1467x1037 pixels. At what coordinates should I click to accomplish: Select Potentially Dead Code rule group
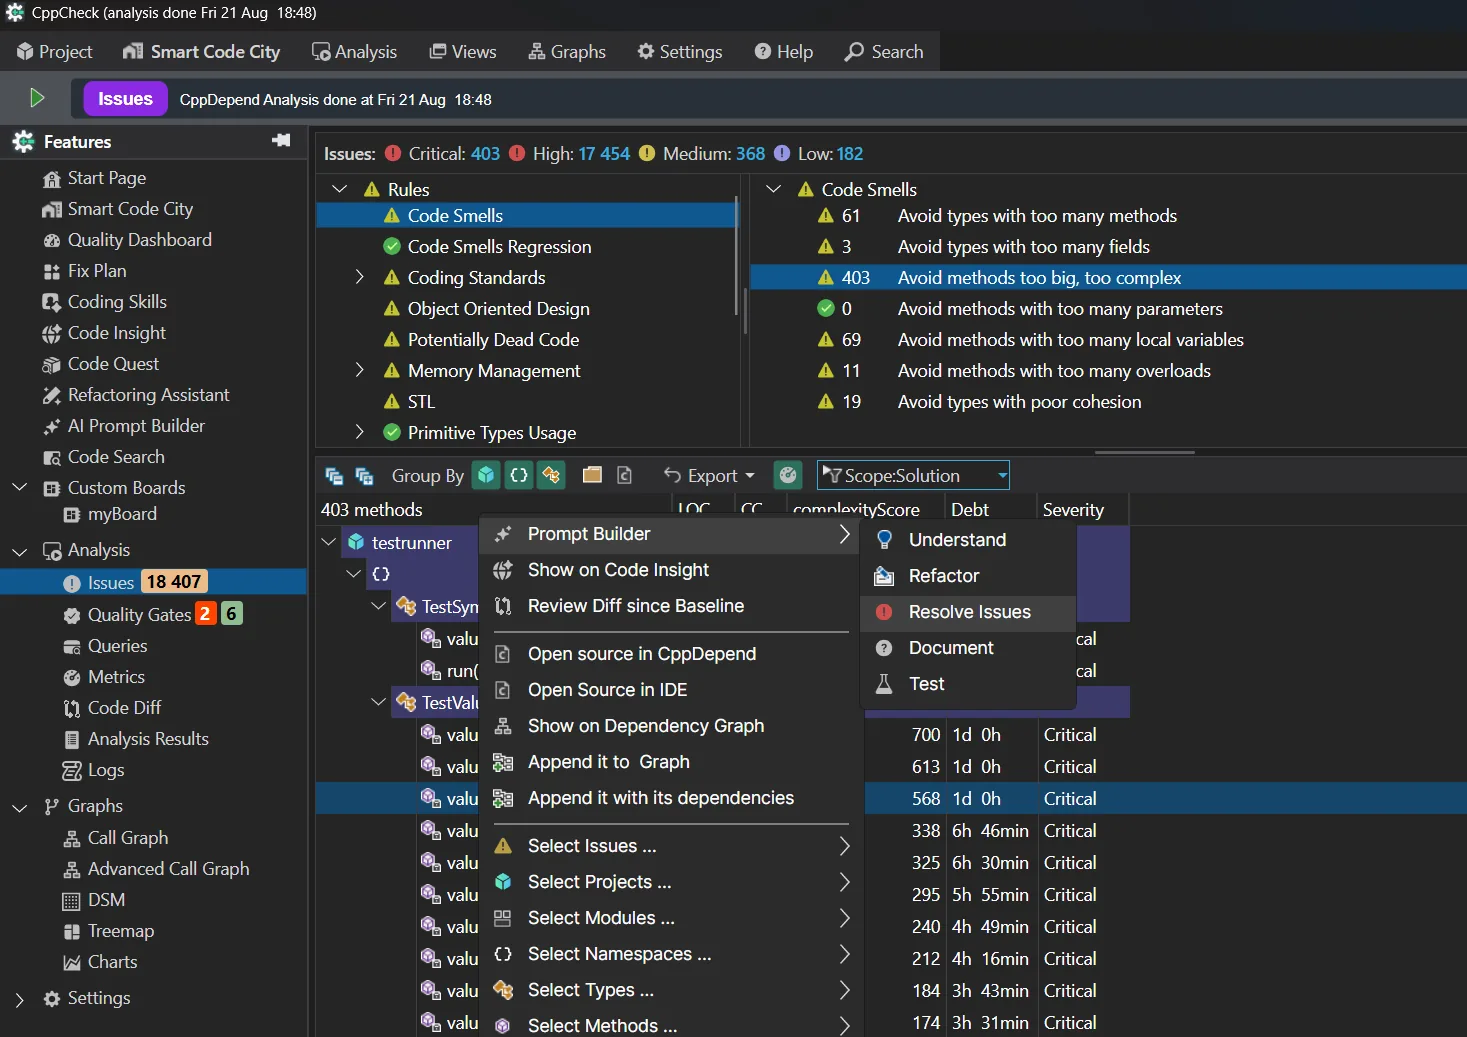pyautogui.click(x=493, y=340)
